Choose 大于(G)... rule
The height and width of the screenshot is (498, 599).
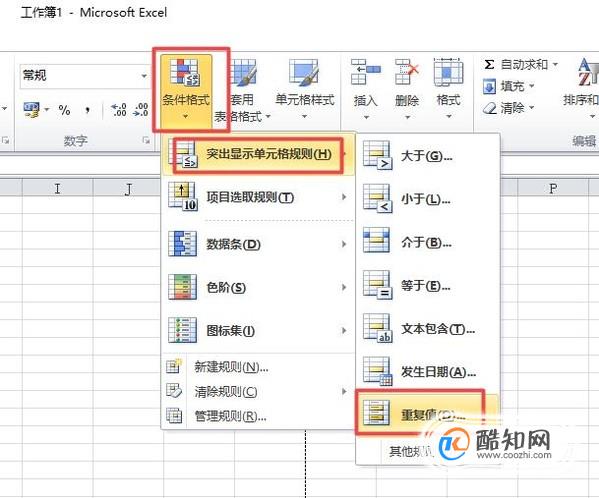coord(427,156)
